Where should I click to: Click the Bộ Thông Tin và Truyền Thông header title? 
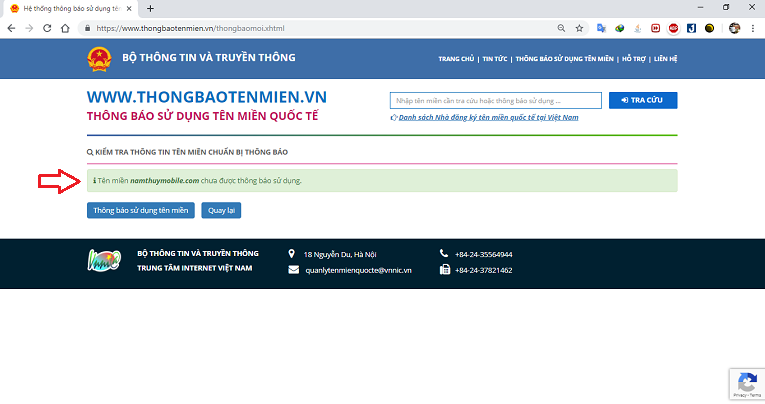[x=209, y=58]
